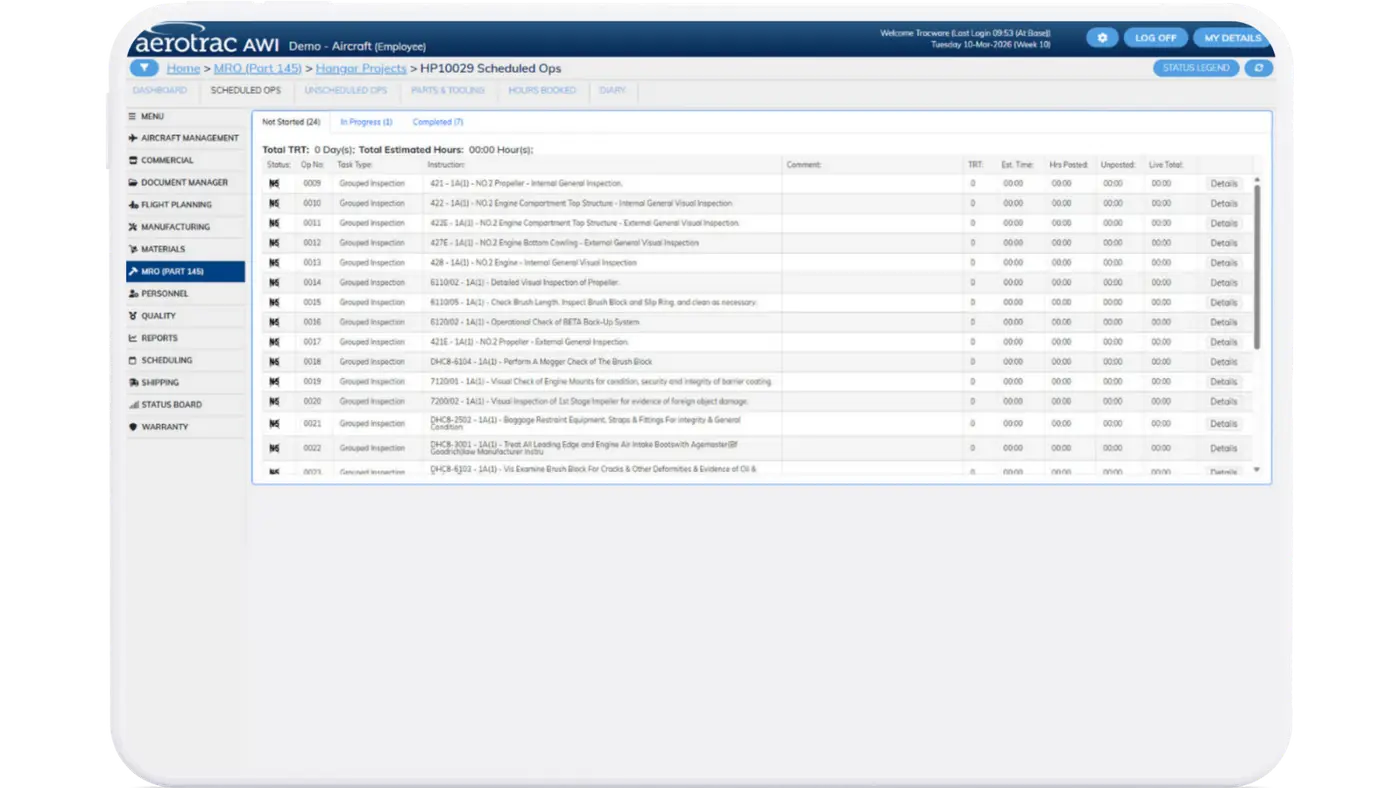This screenshot has width=1400, height=788.
Task: Click the Flight Planning sidebar icon
Action: pyautogui.click(x=133, y=205)
